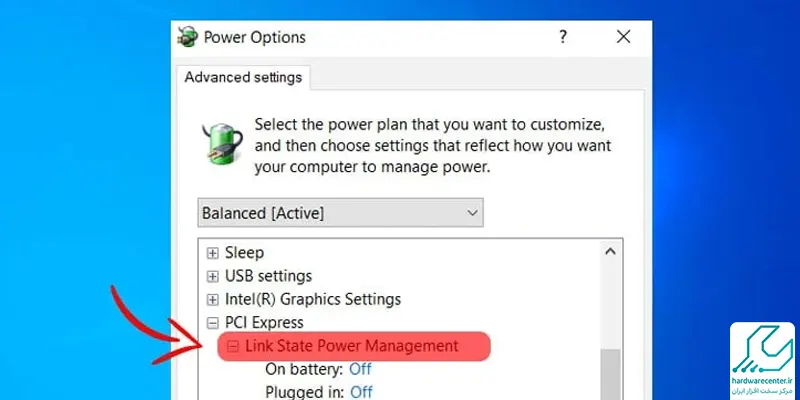This screenshot has width=800, height=400.
Task: Open the Balanced [Active] plan dropdown
Action: [340, 213]
